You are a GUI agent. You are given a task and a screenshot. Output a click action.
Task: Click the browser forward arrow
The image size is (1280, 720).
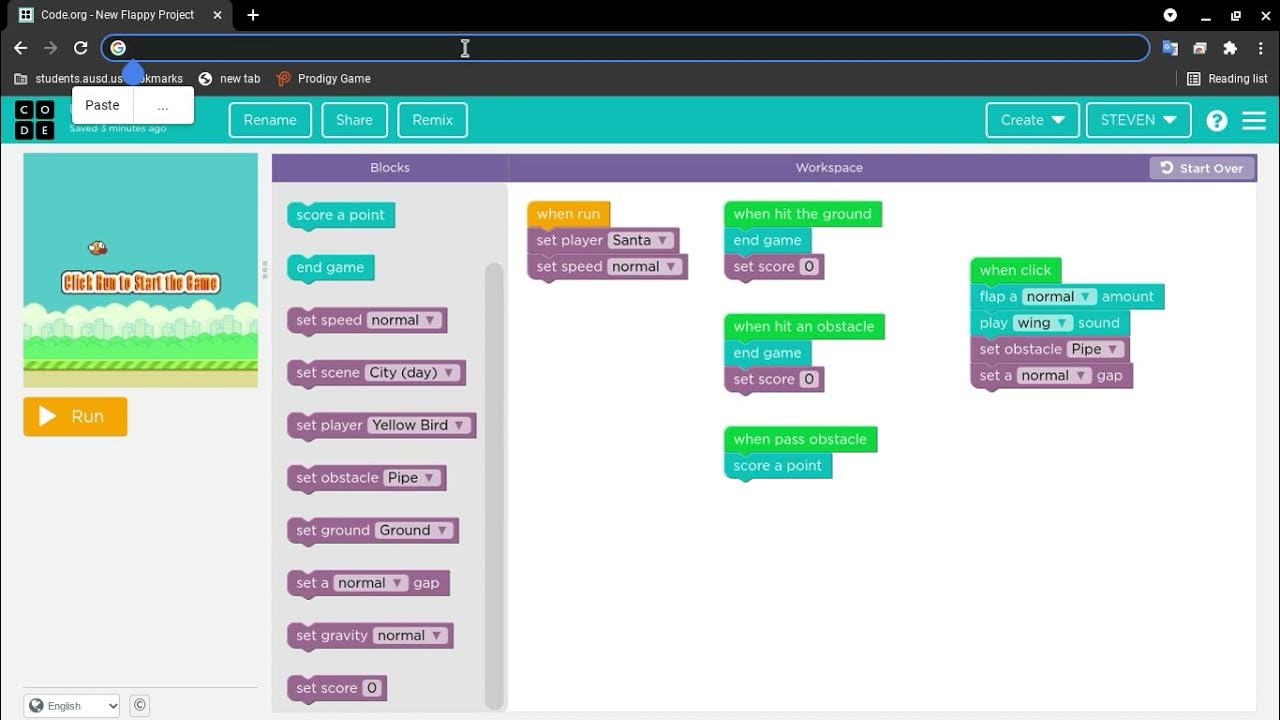pyautogui.click(x=50, y=48)
